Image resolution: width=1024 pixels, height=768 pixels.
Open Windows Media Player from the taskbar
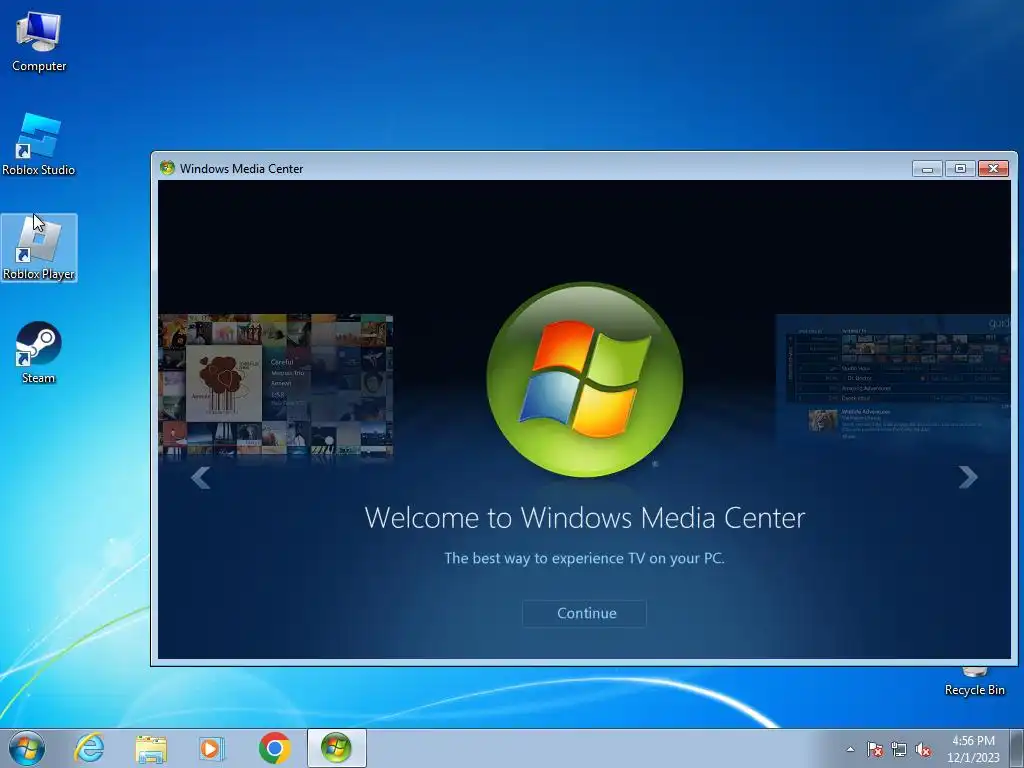[x=212, y=748]
